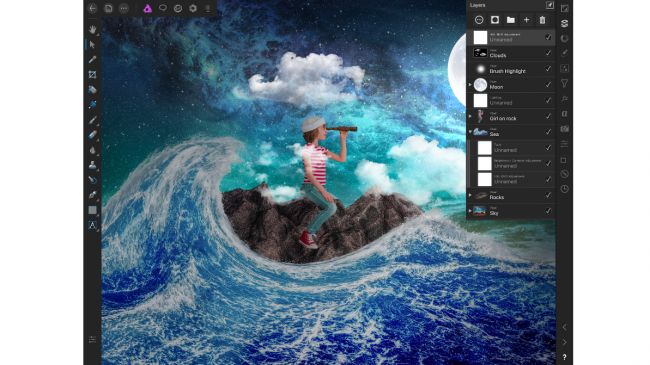Image resolution: width=650 pixels, height=365 pixels.
Task: Switch to the Liquify Persona icon
Action: [x=178, y=8]
